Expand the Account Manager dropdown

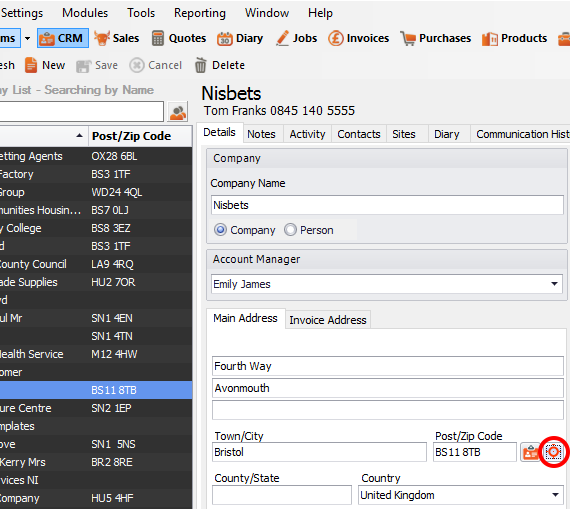pos(554,284)
